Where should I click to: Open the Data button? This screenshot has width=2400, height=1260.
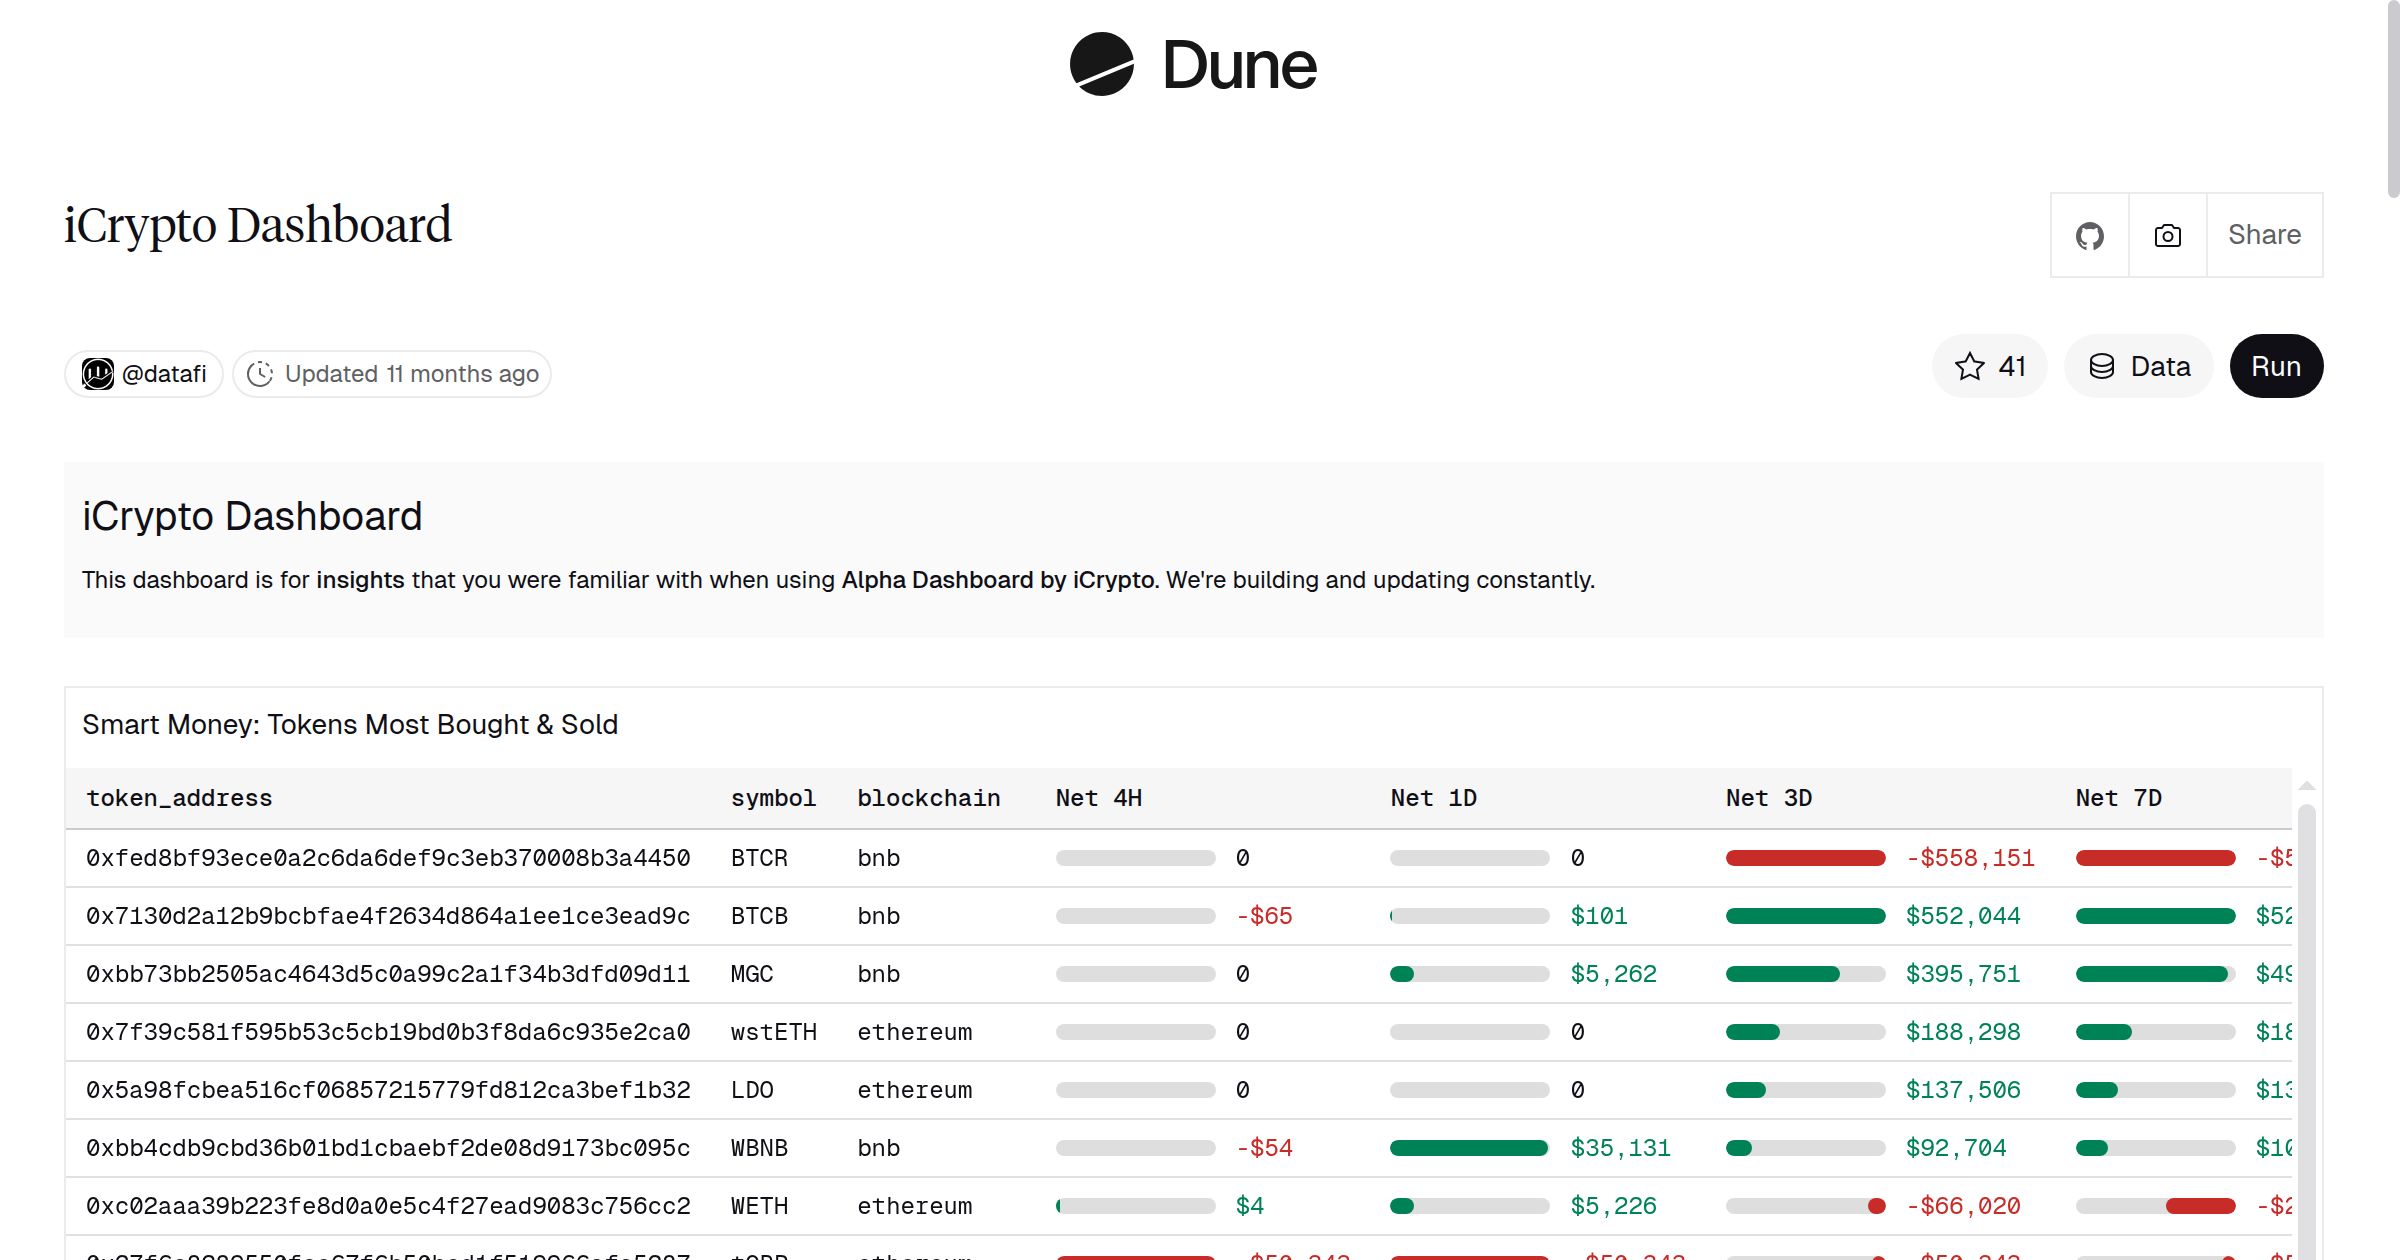pos(2139,366)
